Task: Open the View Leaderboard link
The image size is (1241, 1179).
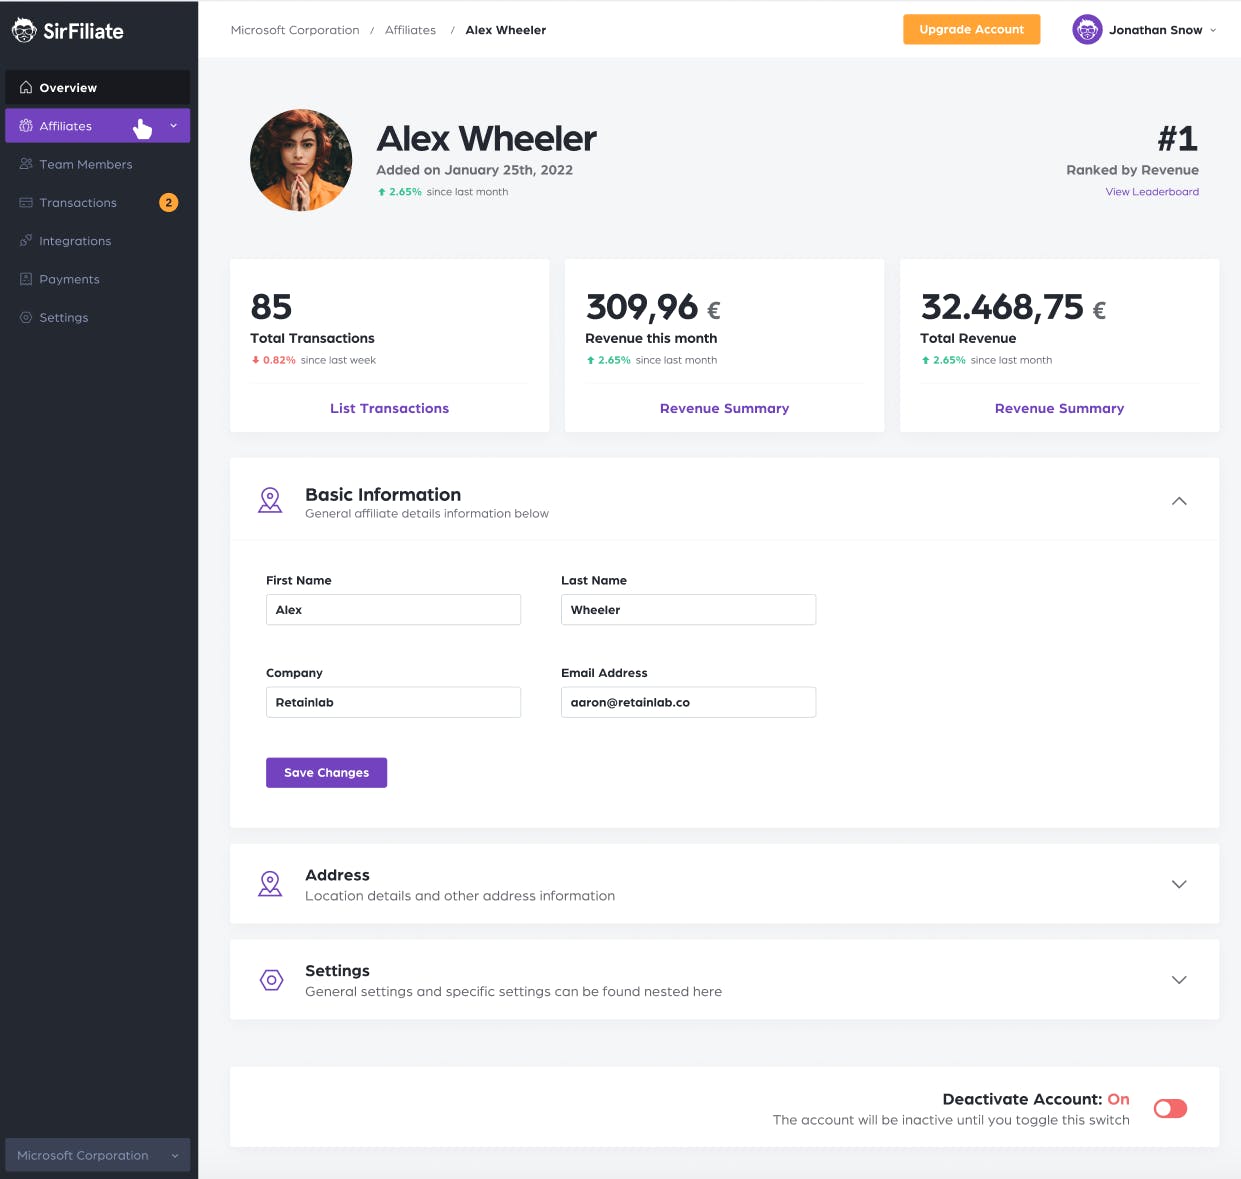Action: (1152, 192)
